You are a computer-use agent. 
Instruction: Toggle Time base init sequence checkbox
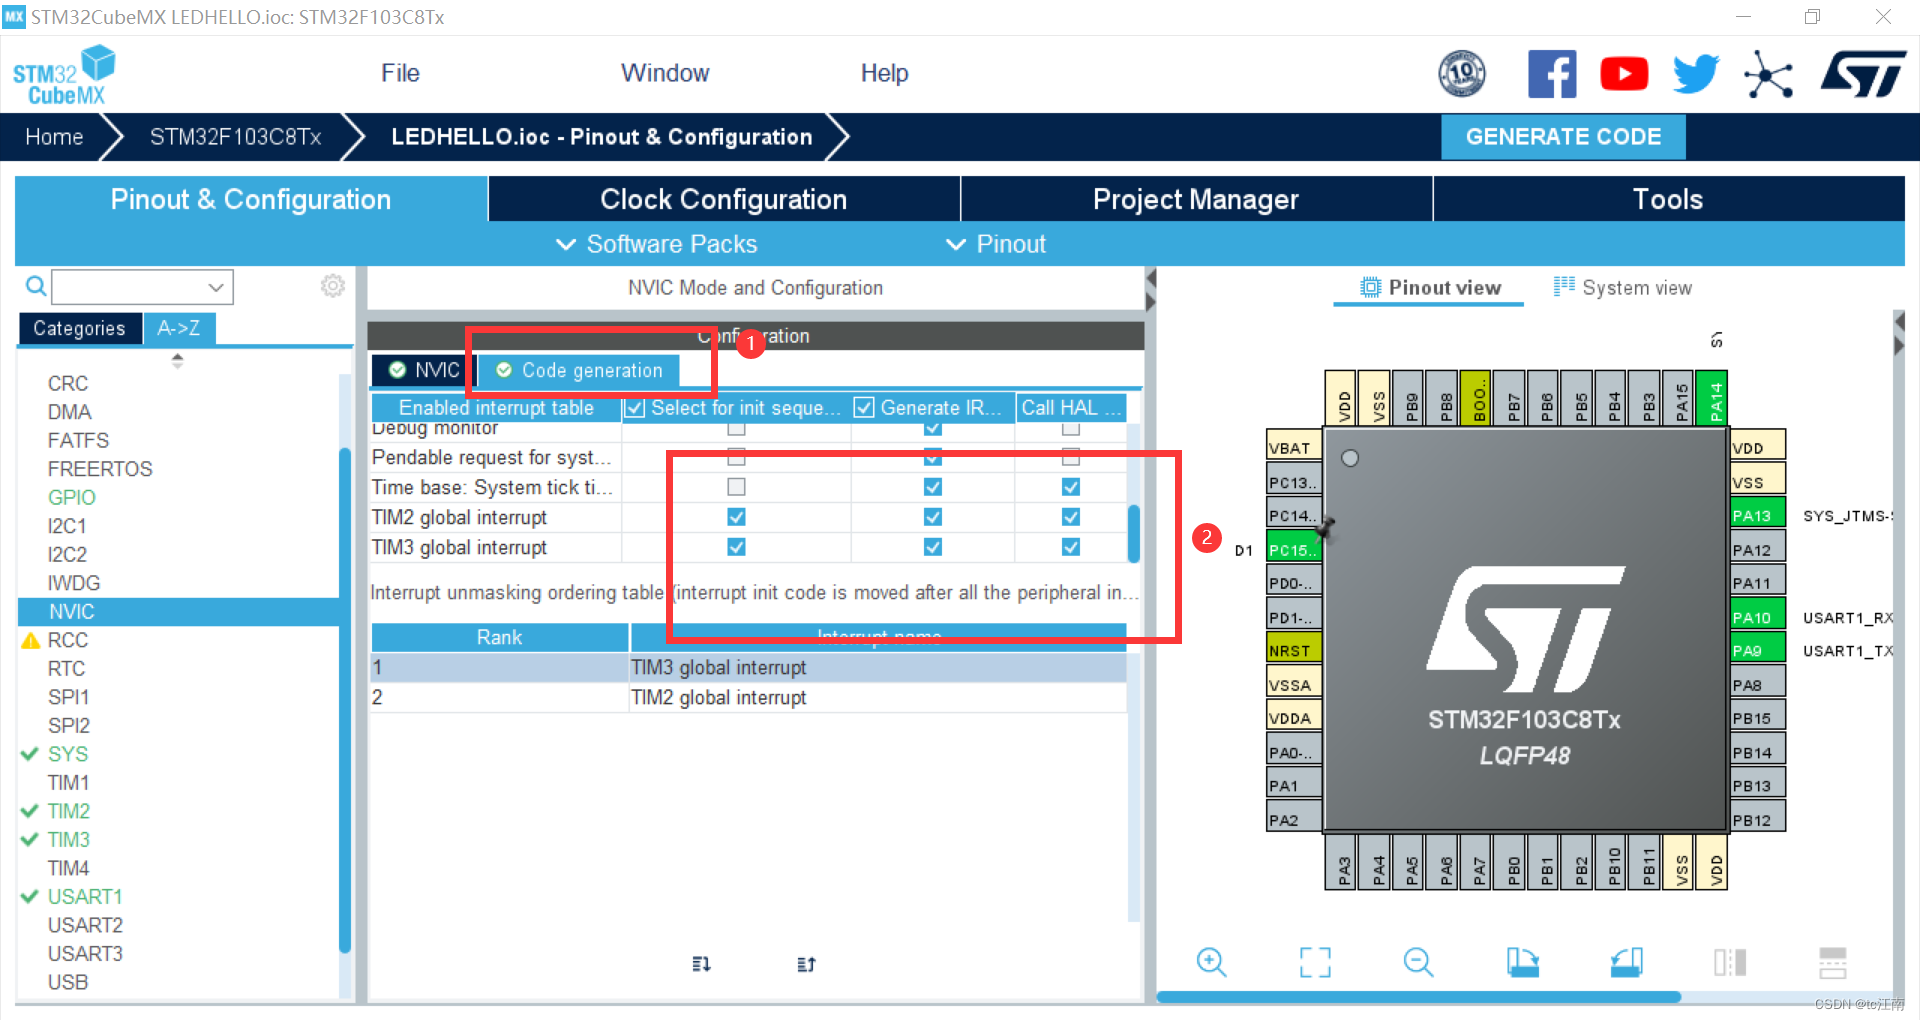click(736, 487)
